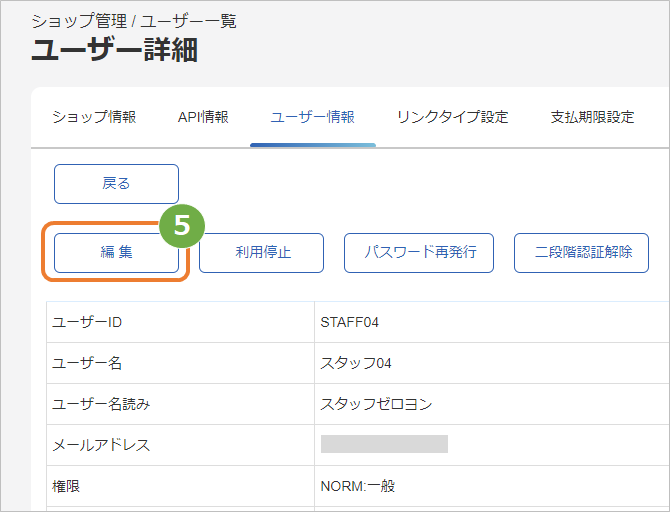Click the パスワード再発行 button
The image size is (670, 512).
[419, 253]
